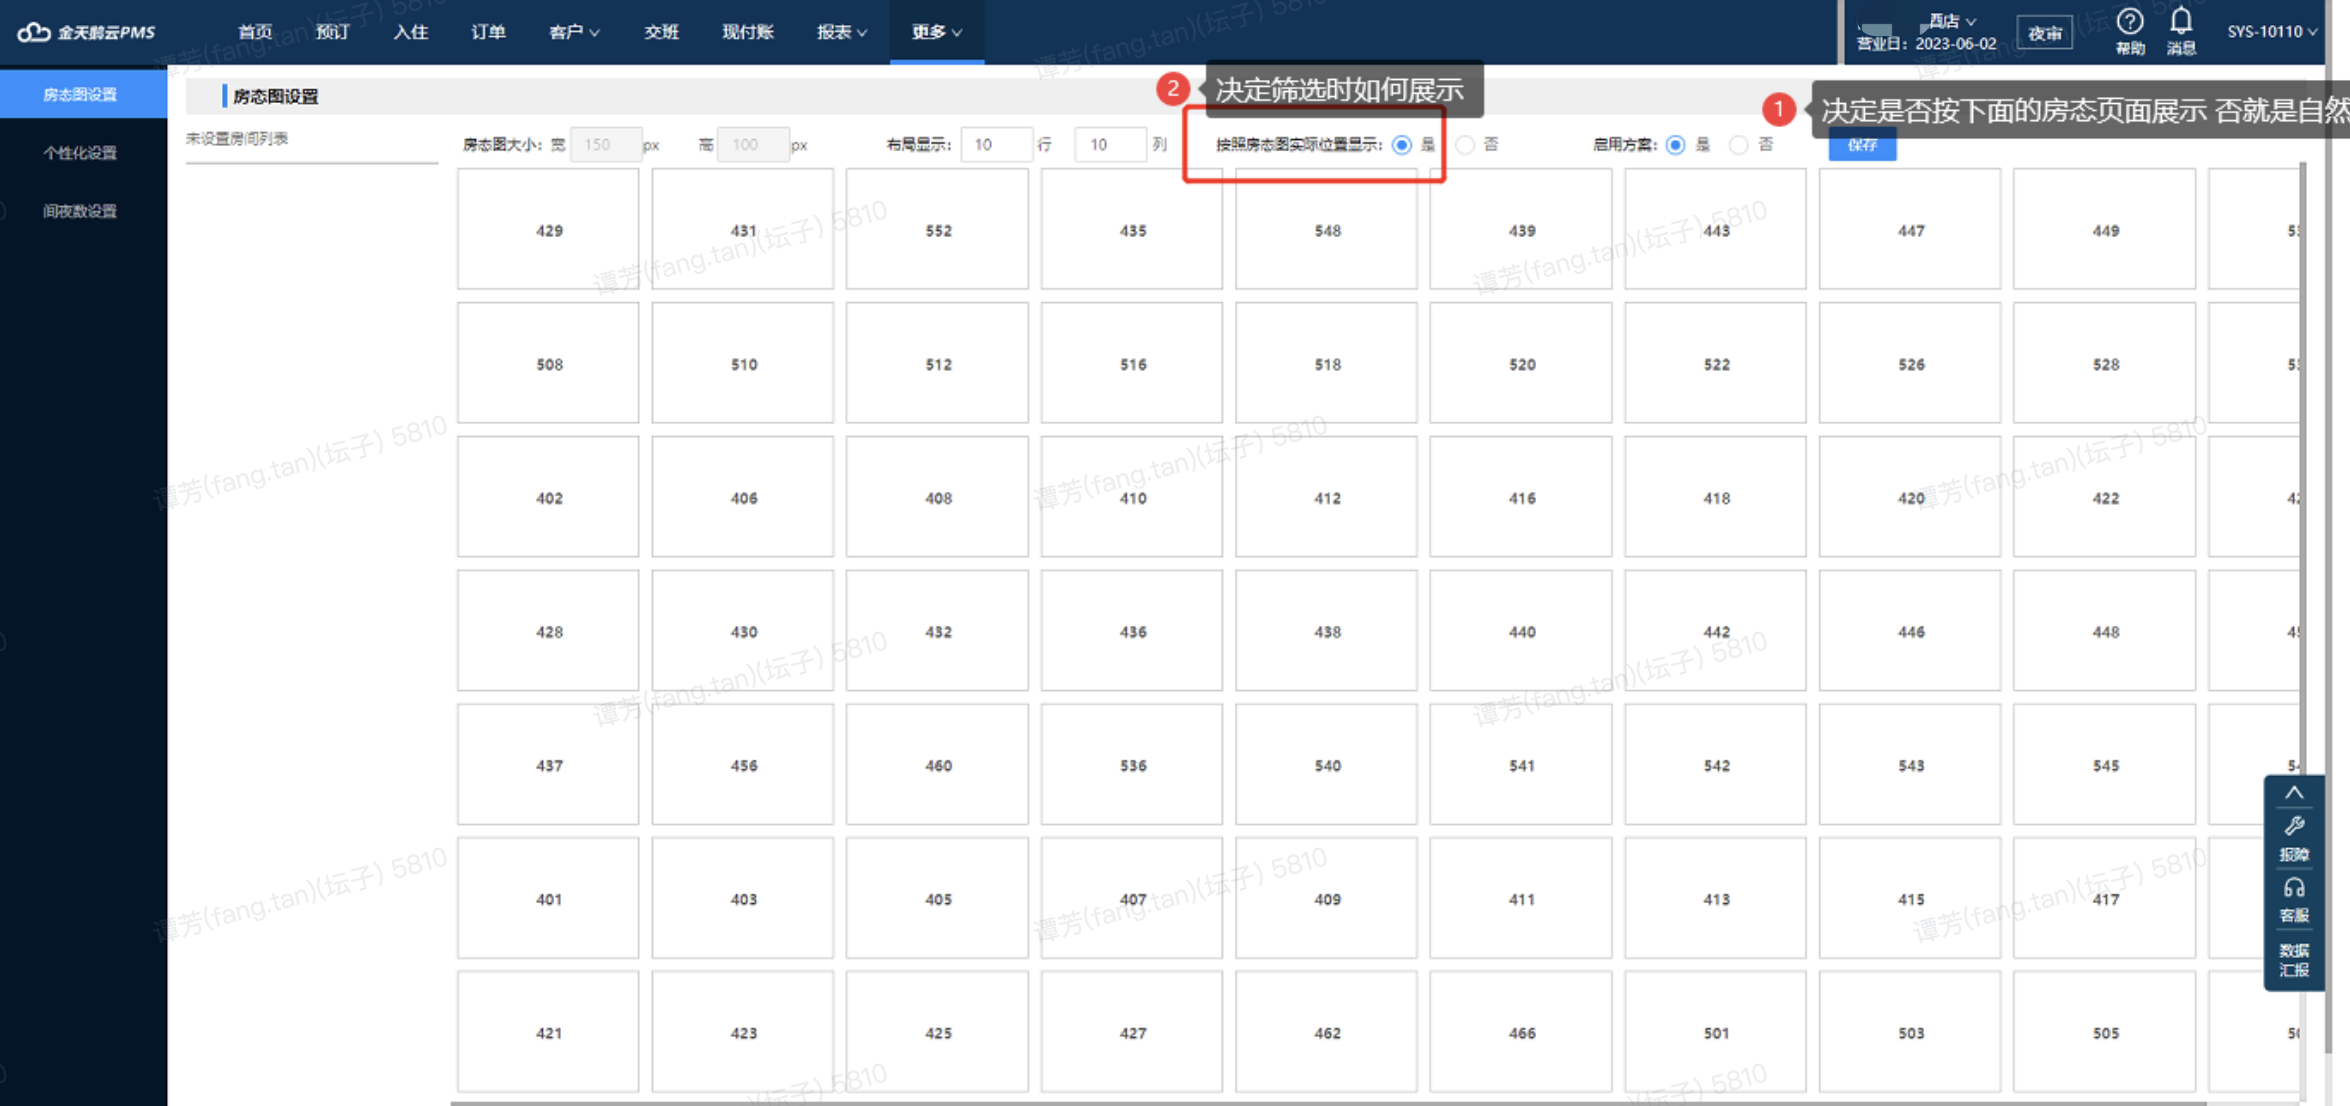Click the 夜审 button
The height and width of the screenshot is (1106, 2350).
2044,33
